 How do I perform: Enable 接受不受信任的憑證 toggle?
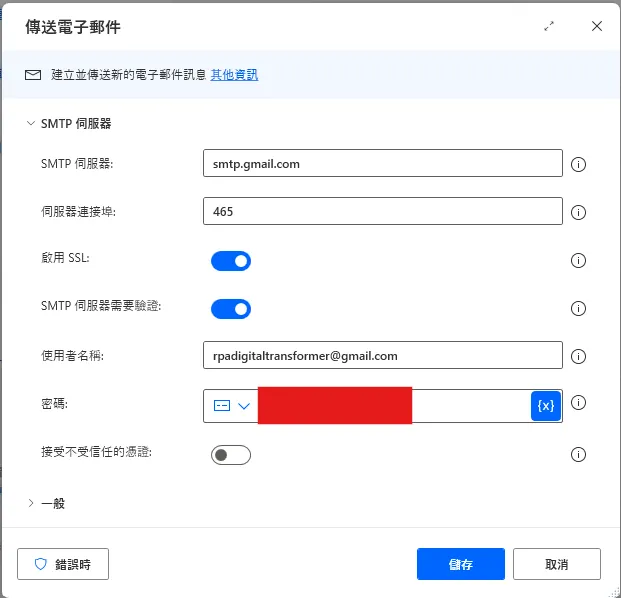tap(230, 455)
